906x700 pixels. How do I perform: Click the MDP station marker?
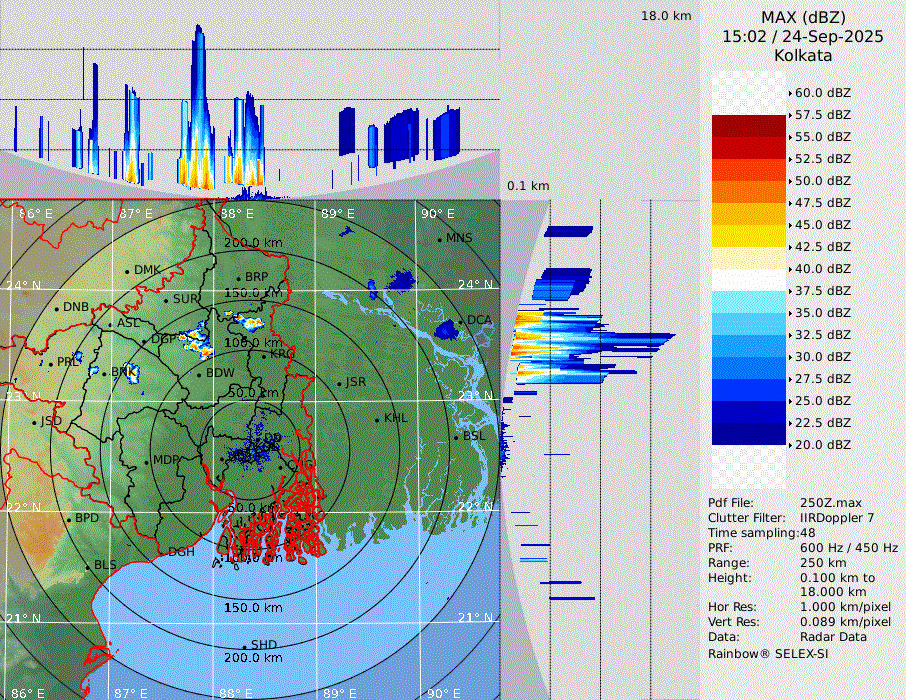147,461
